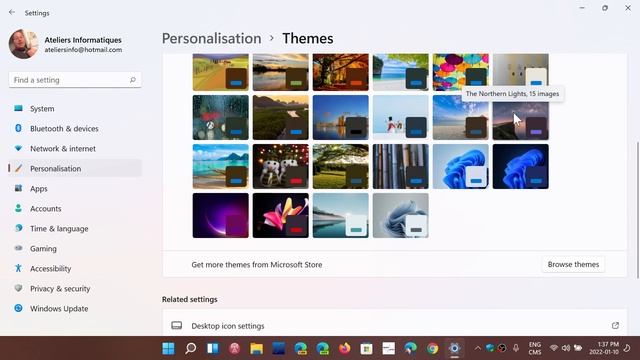Image resolution: width=640 pixels, height=360 pixels.
Task: Open the volume speaker tray icon
Action: (566, 348)
